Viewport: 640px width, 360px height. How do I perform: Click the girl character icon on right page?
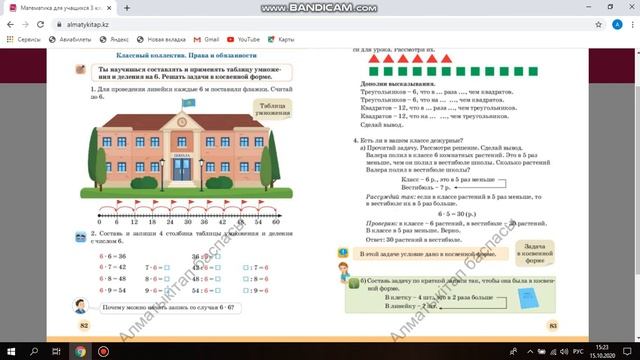point(344,272)
